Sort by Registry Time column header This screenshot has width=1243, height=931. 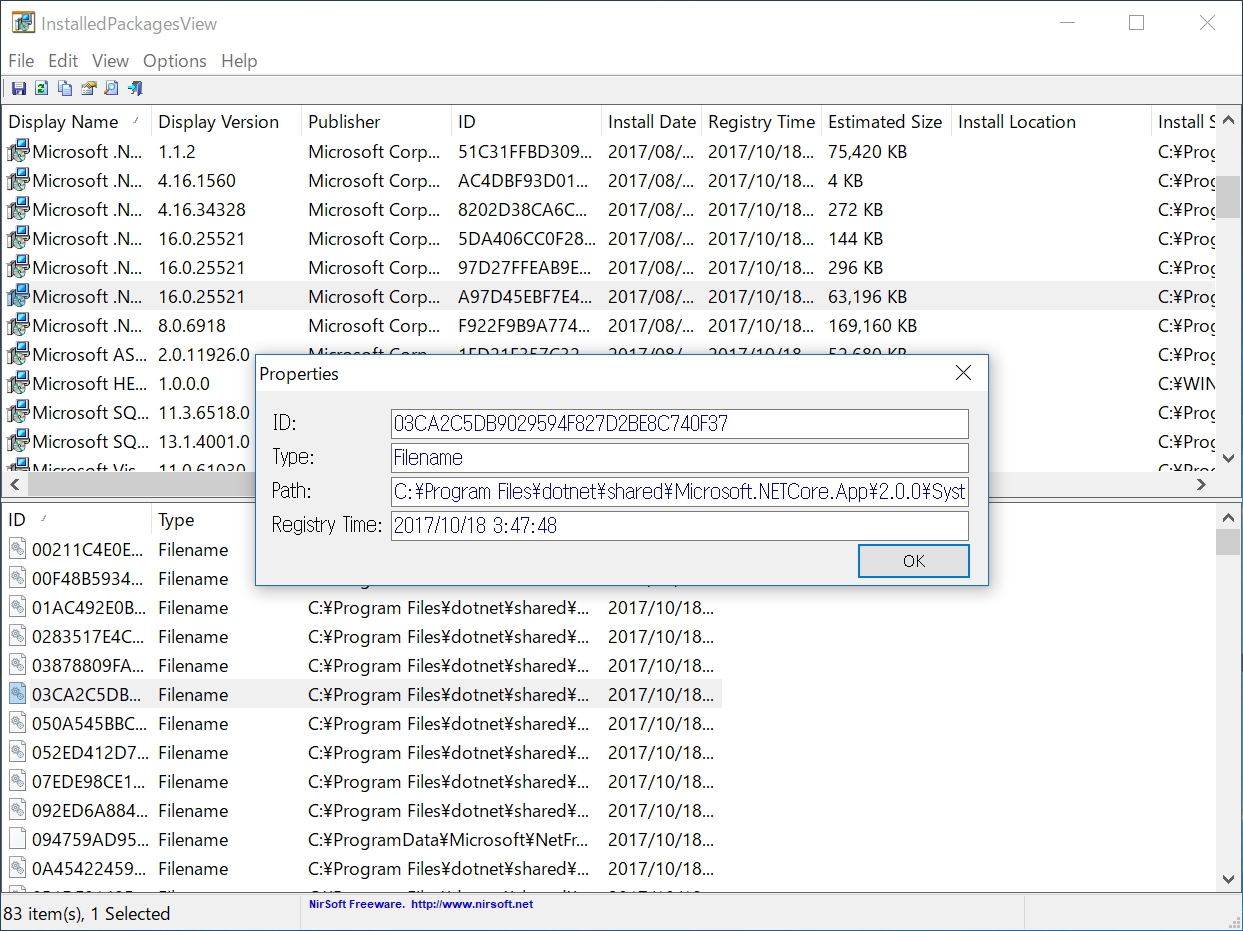761,122
